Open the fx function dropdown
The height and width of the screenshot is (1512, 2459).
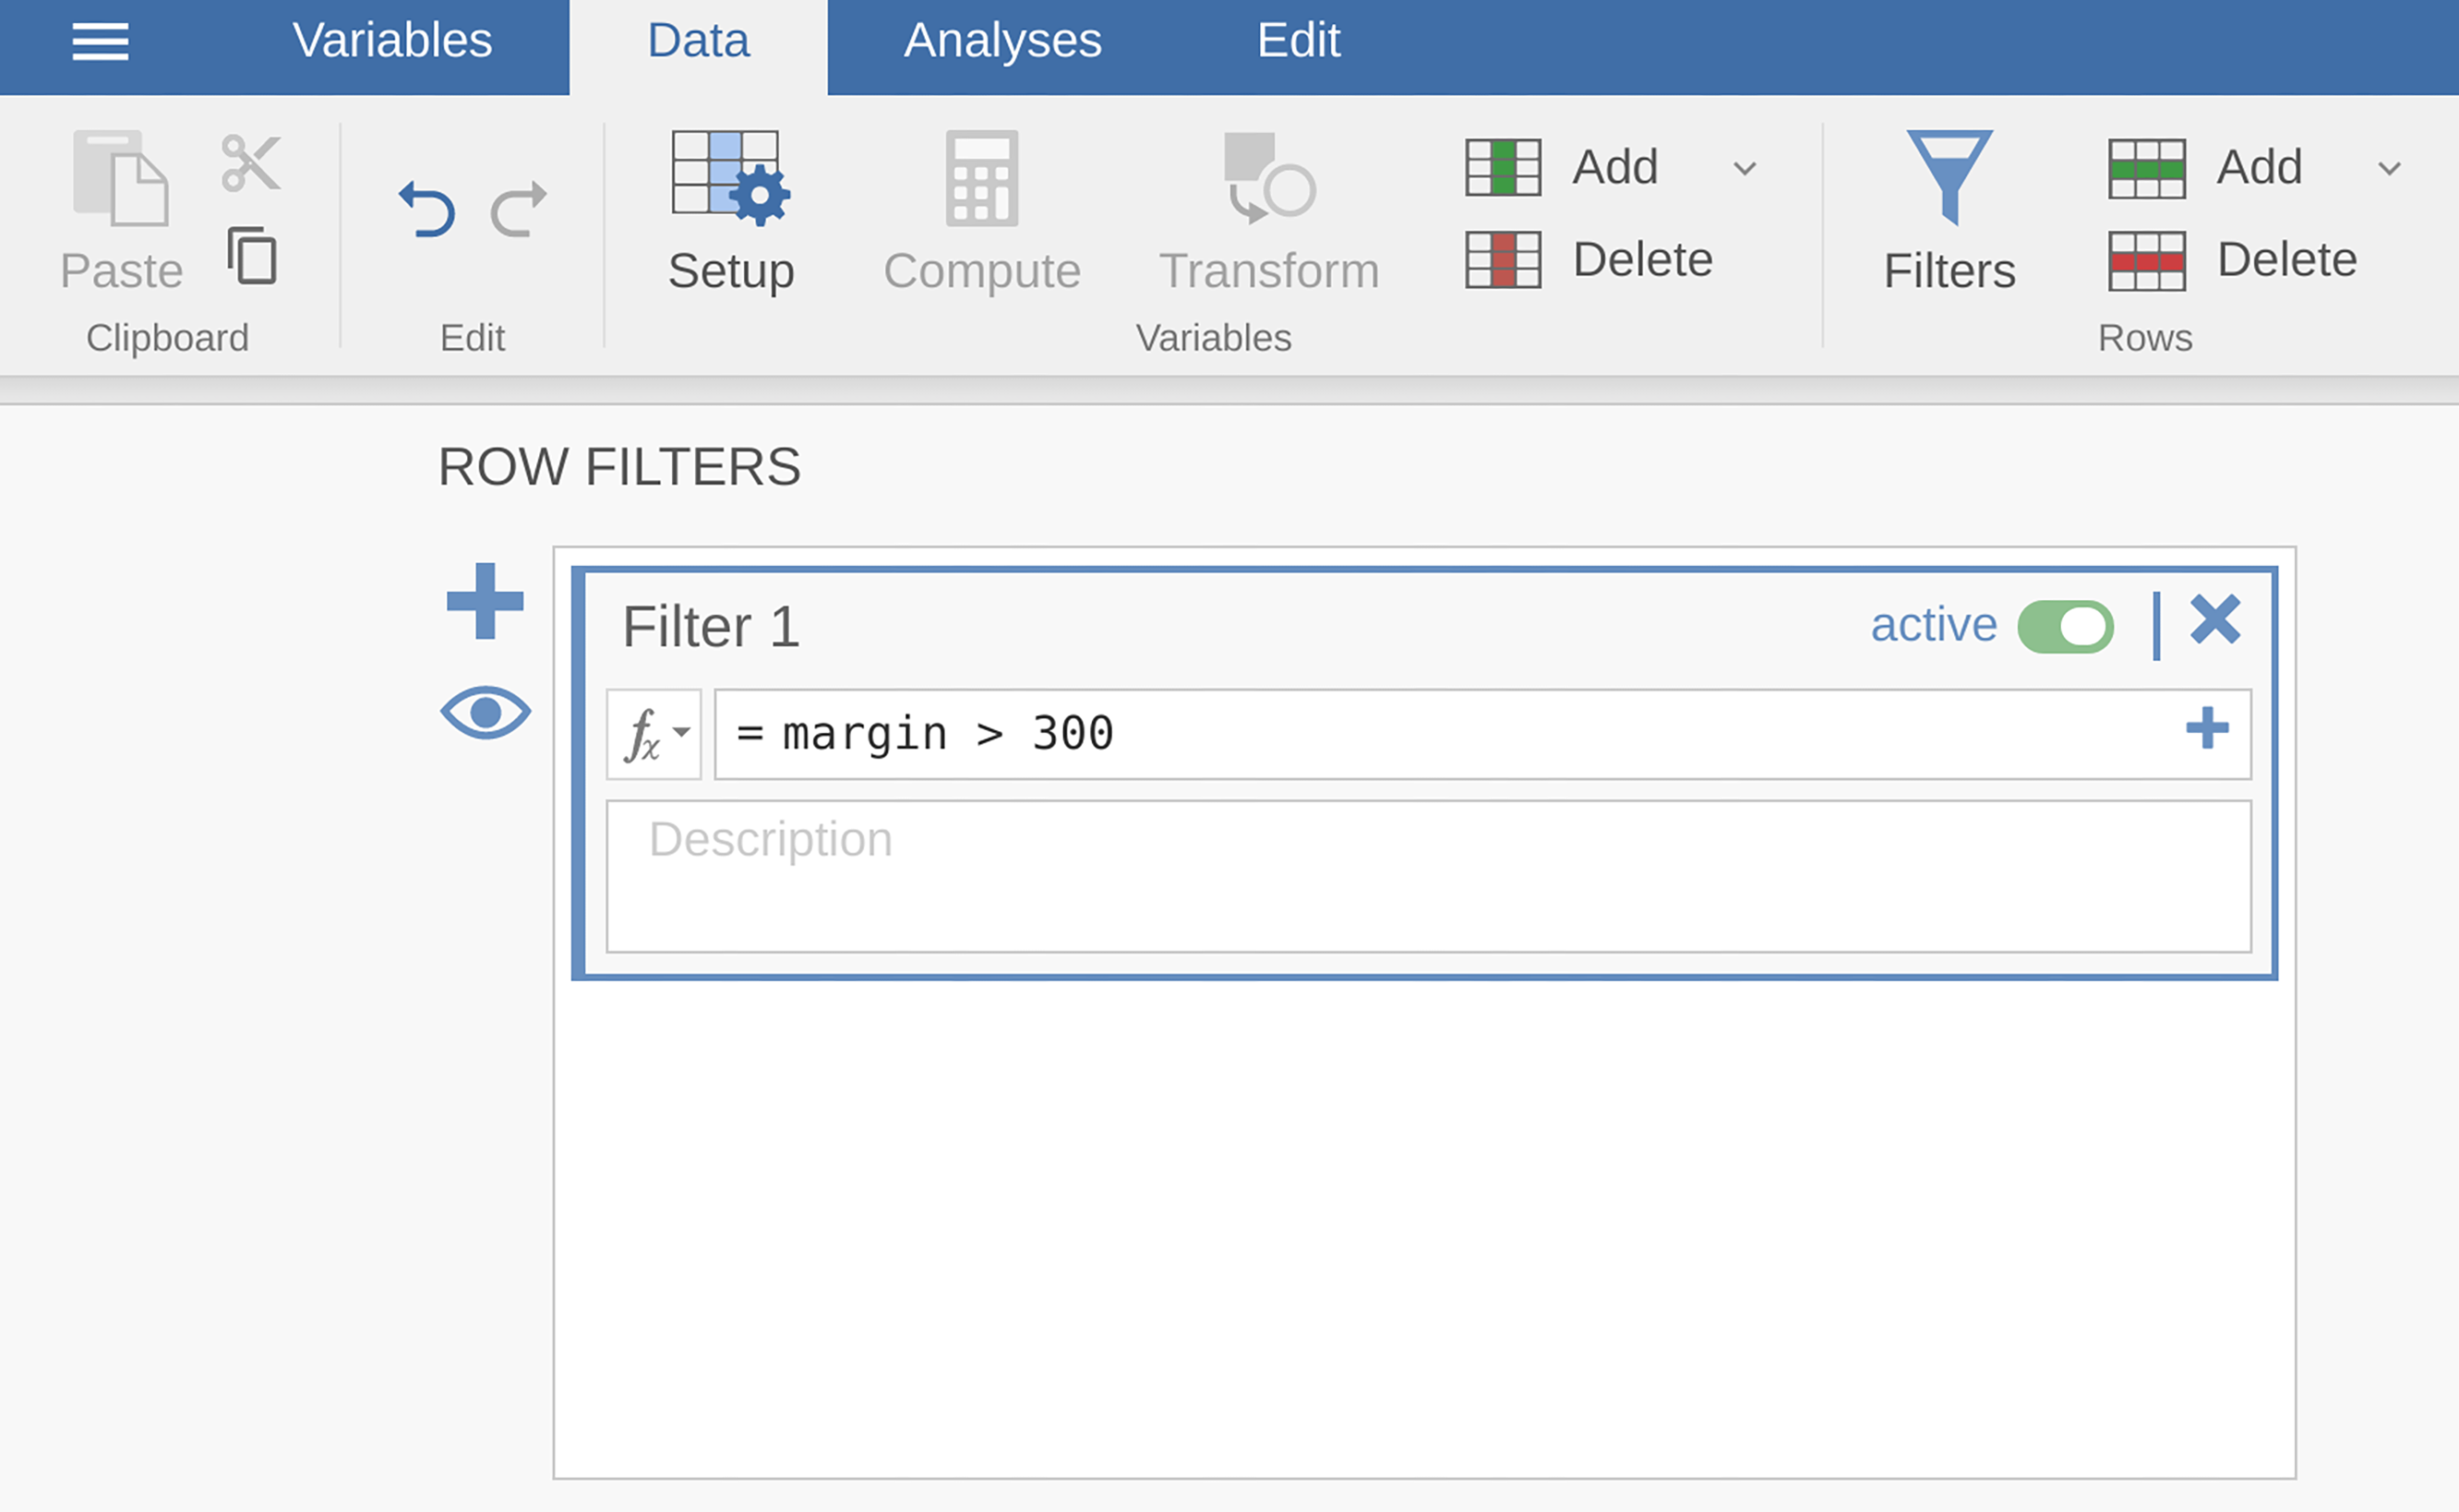[654, 734]
